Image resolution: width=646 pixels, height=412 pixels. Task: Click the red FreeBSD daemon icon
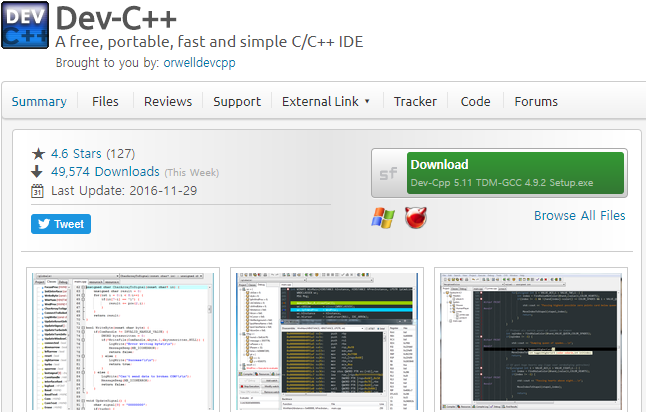416,218
